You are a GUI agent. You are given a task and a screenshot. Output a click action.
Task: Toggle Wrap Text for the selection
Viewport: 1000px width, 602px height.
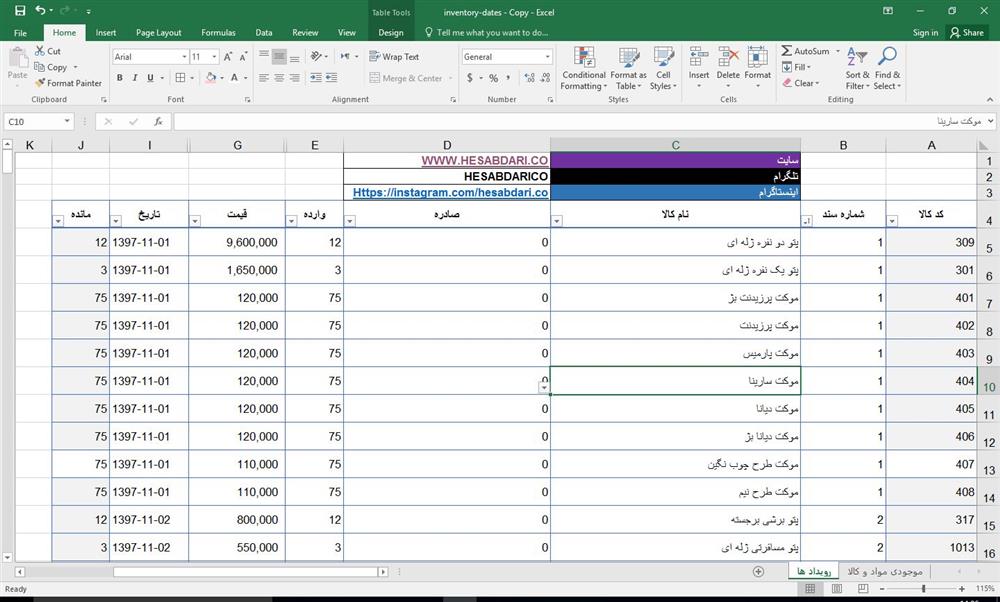[395, 57]
